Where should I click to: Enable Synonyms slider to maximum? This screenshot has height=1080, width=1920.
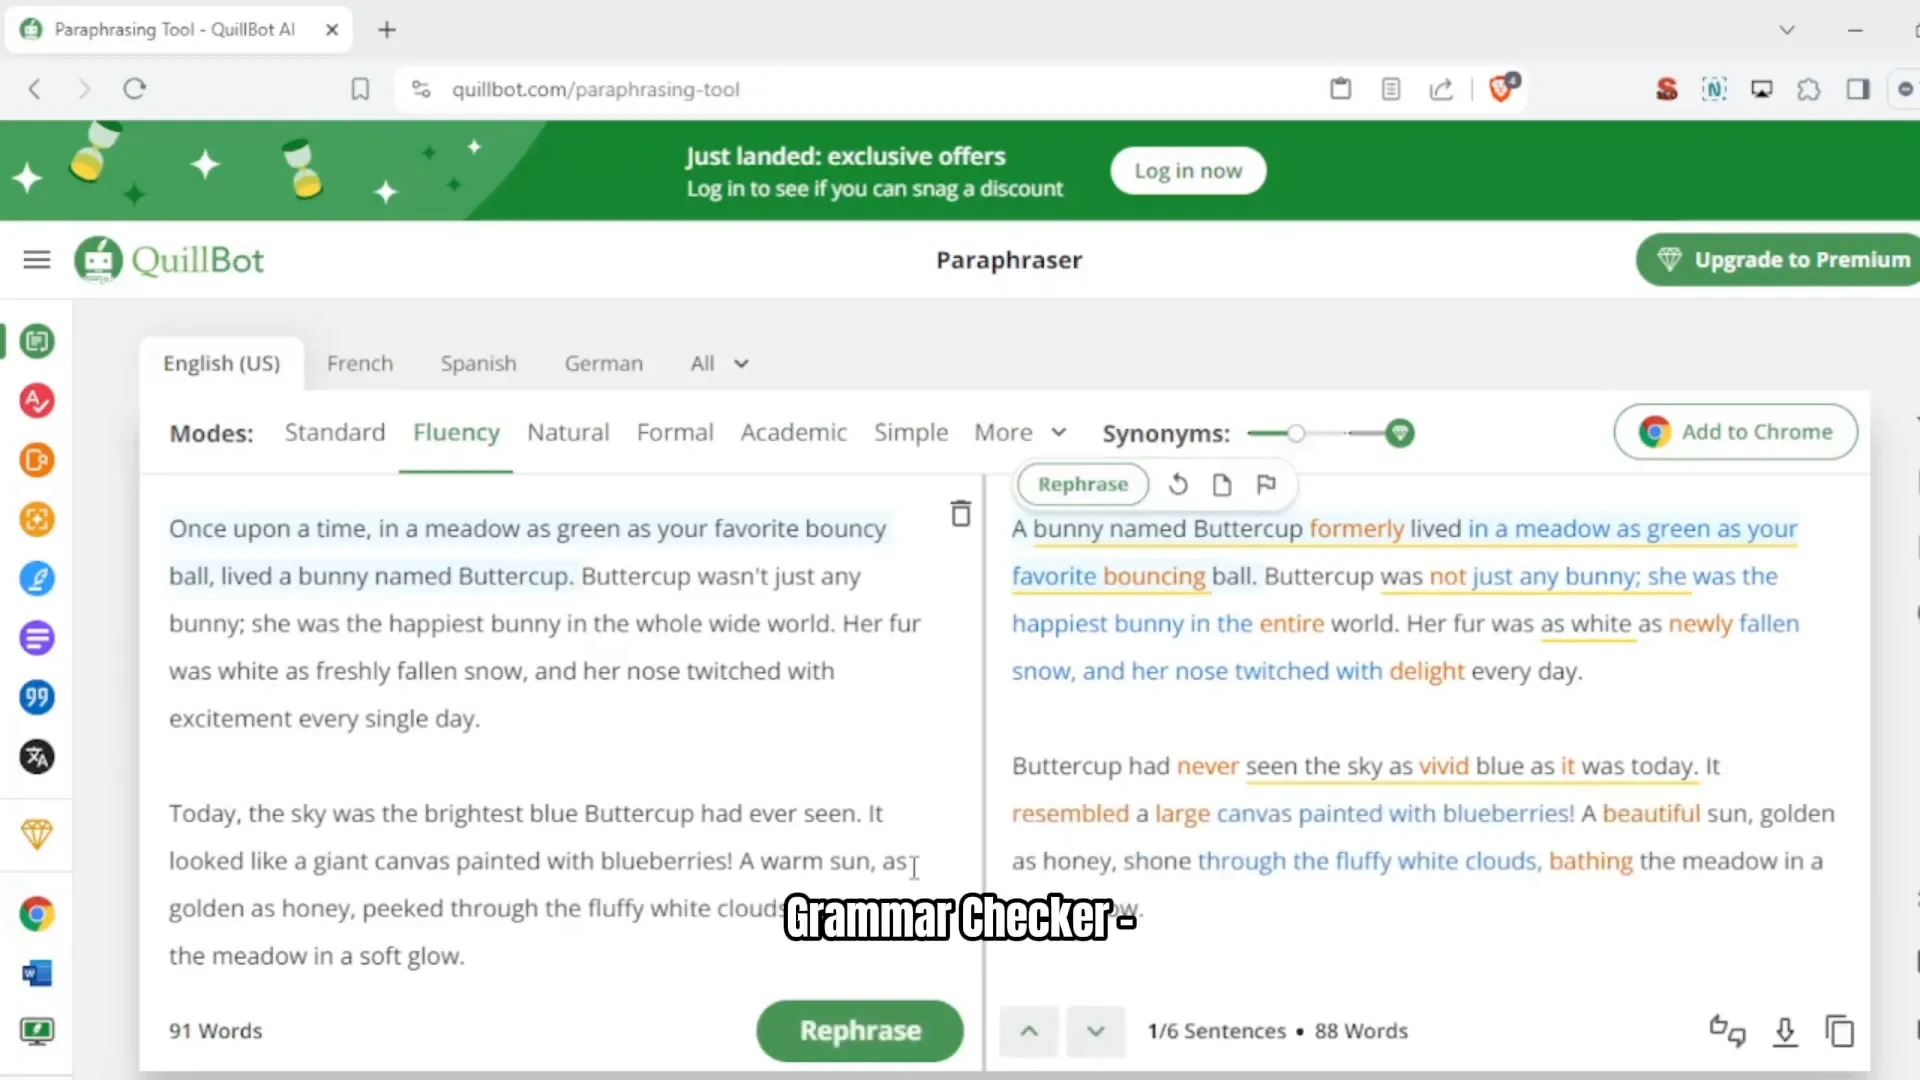point(1400,433)
